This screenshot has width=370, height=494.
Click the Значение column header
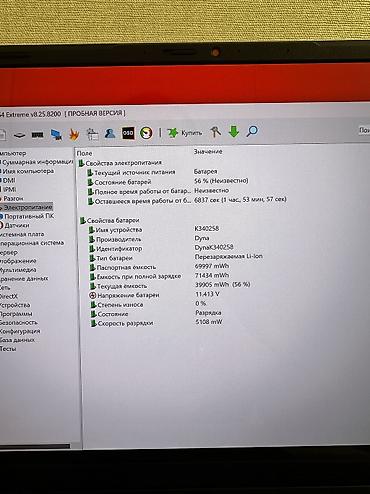[x=208, y=151]
